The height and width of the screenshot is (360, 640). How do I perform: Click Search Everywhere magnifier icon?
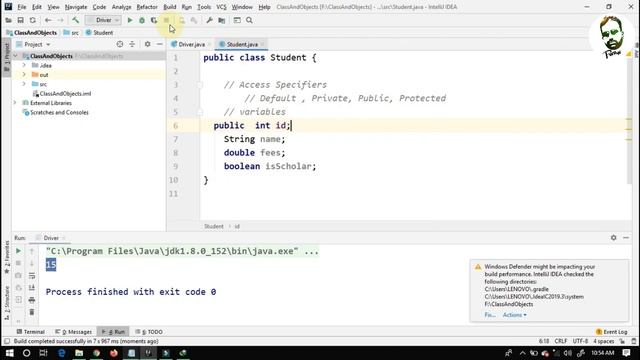tap(249, 20)
